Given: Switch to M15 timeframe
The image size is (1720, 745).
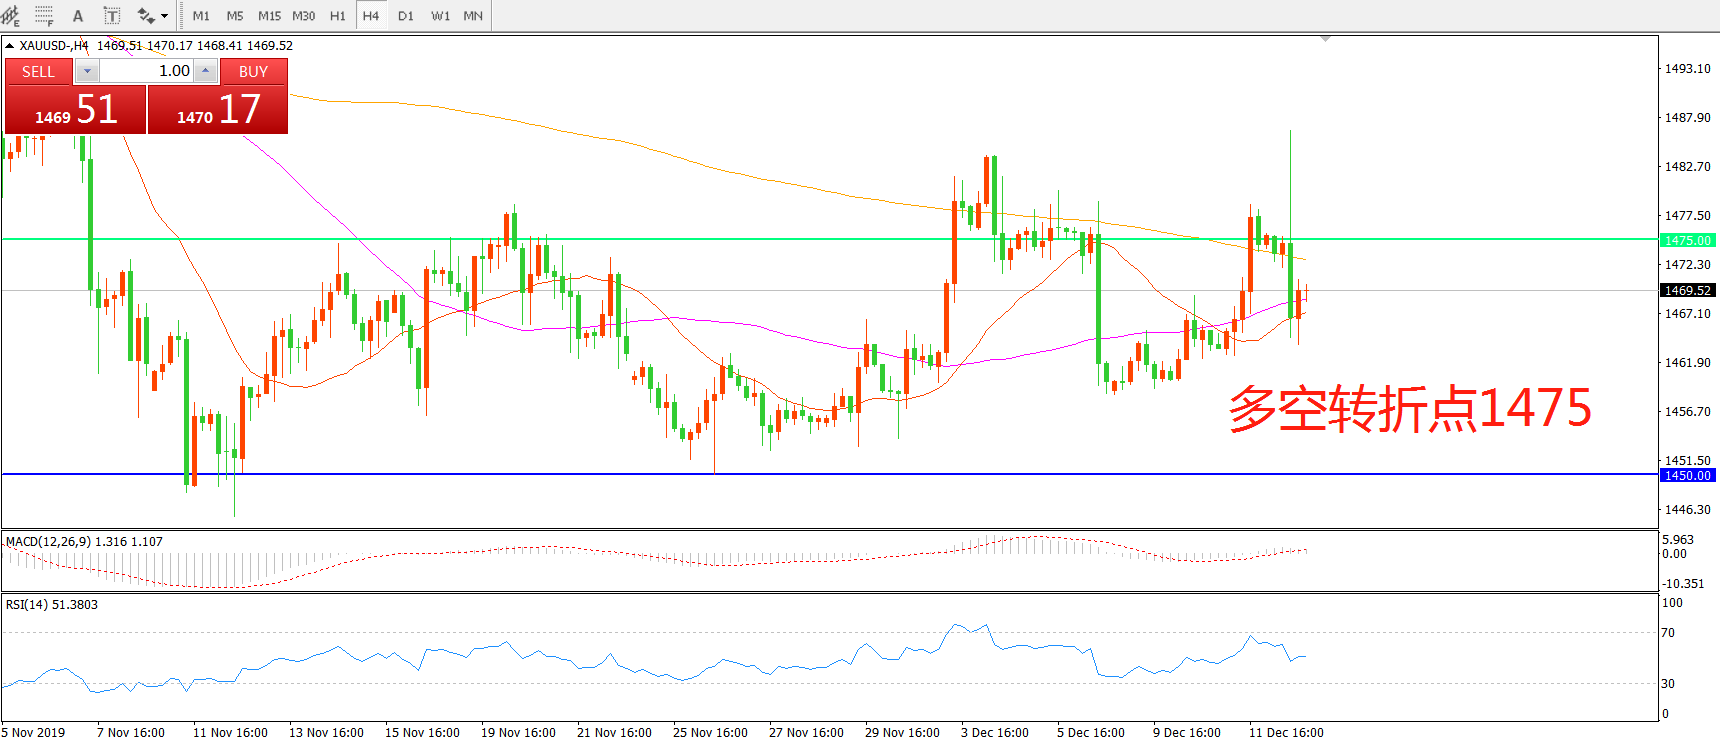Looking at the screenshot, I should (x=269, y=15).
